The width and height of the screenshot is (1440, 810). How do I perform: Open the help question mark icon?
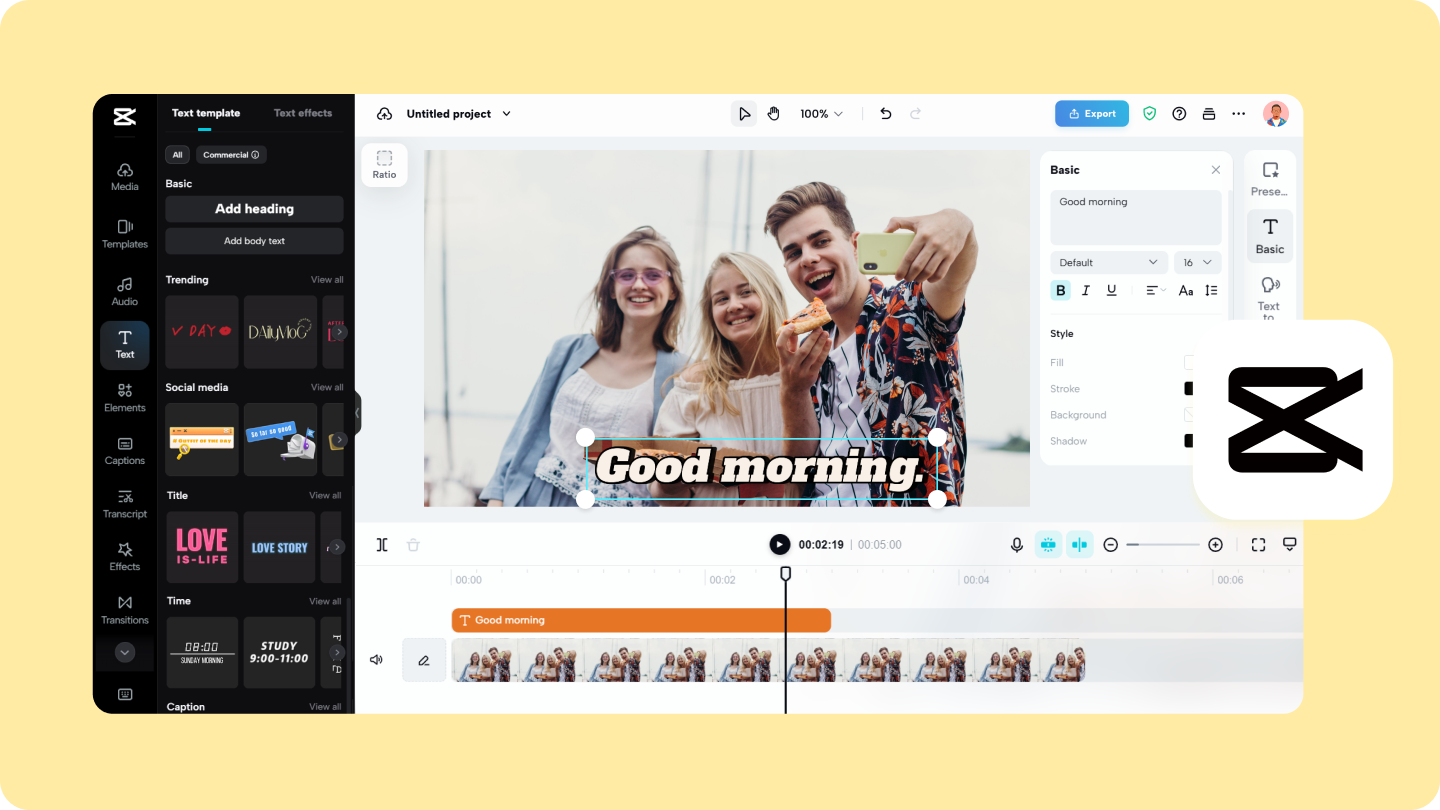(1179, 114)
